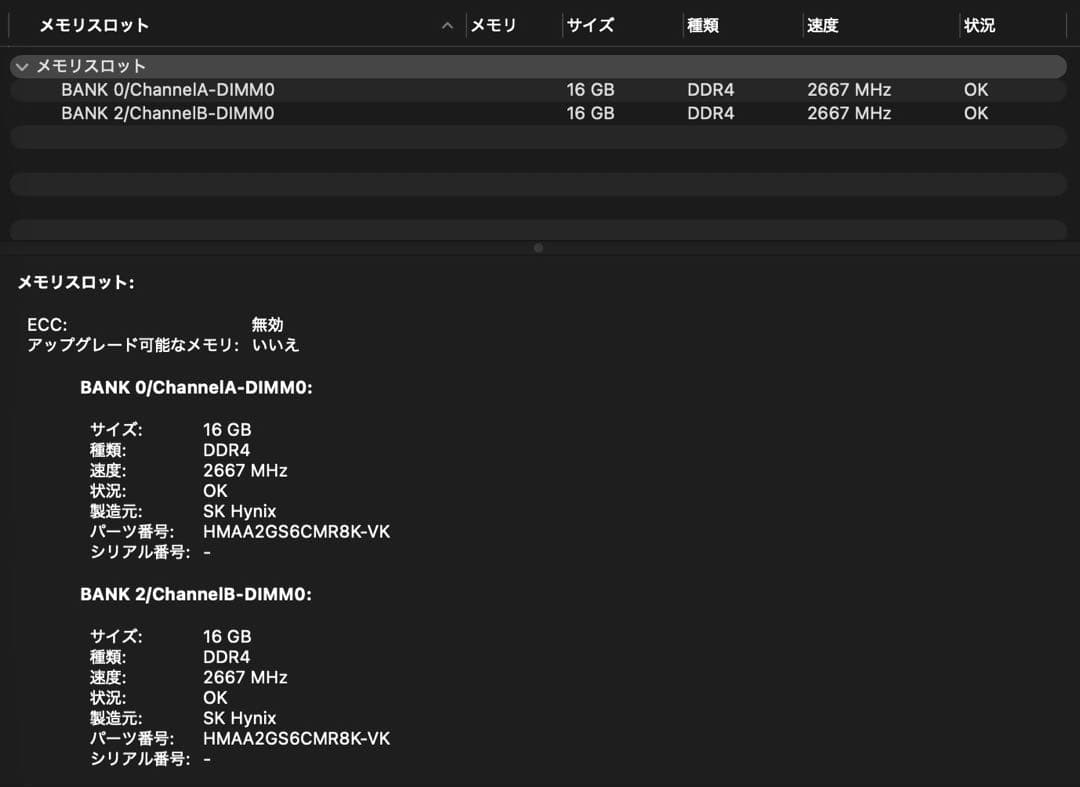Select the BANK 2/ChannelB-DIMM0 row
1080x787 pixels.
(x=170, y=113)
